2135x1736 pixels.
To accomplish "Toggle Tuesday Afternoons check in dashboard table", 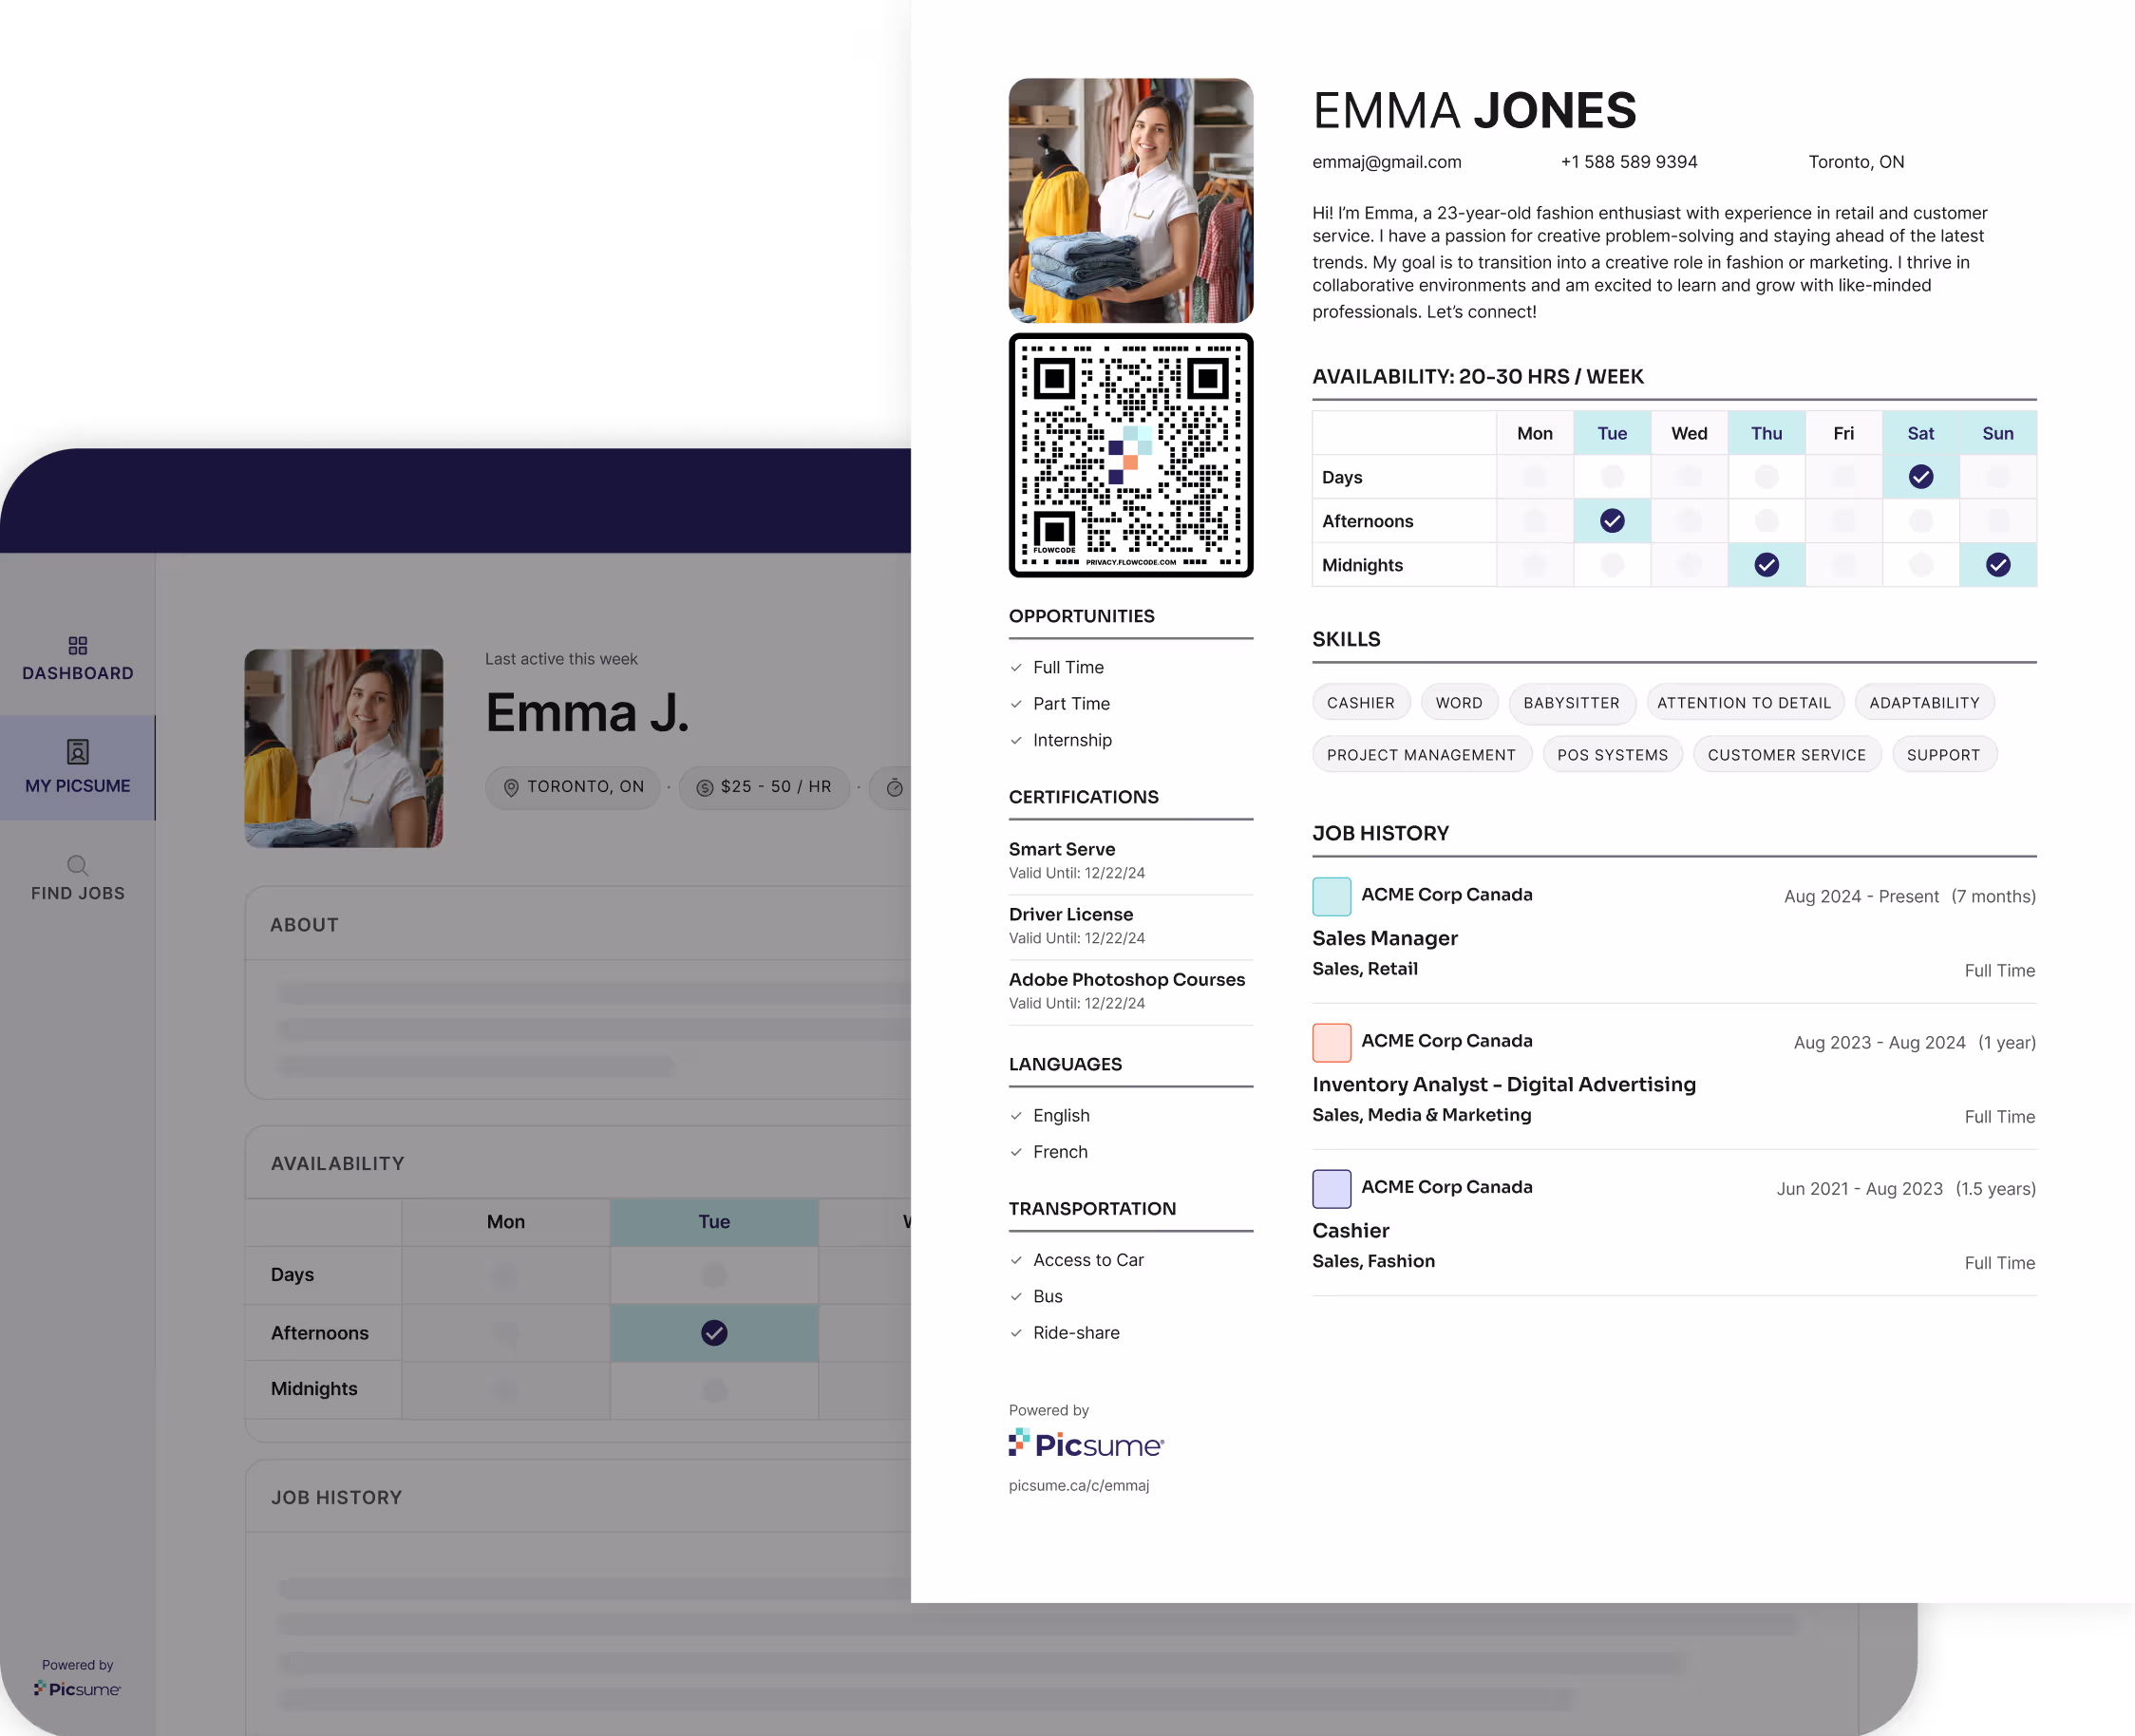I will coord(714,1333).
